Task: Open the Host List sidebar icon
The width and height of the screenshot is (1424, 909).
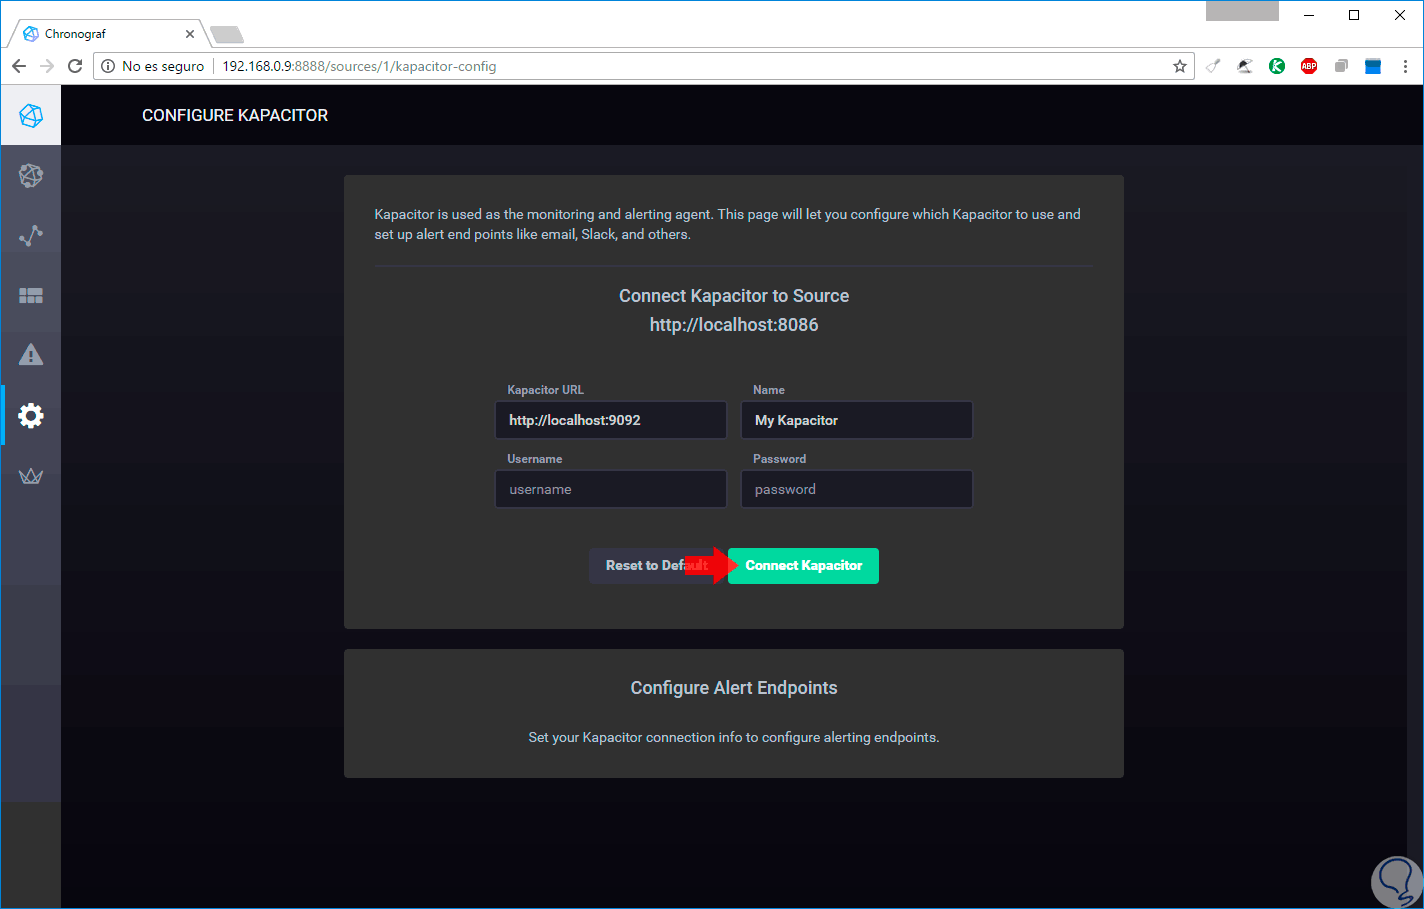Action: pyautogui.click(x=31, y=176)
